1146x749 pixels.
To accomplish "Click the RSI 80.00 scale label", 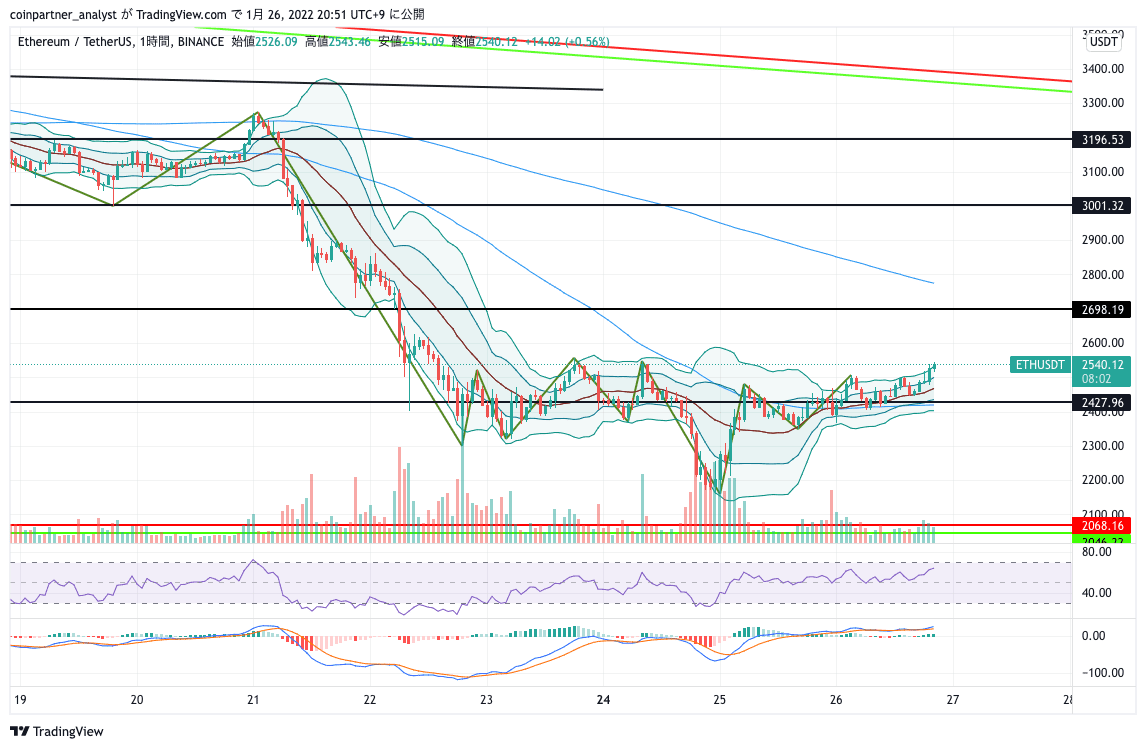I will pos(1096,552).
